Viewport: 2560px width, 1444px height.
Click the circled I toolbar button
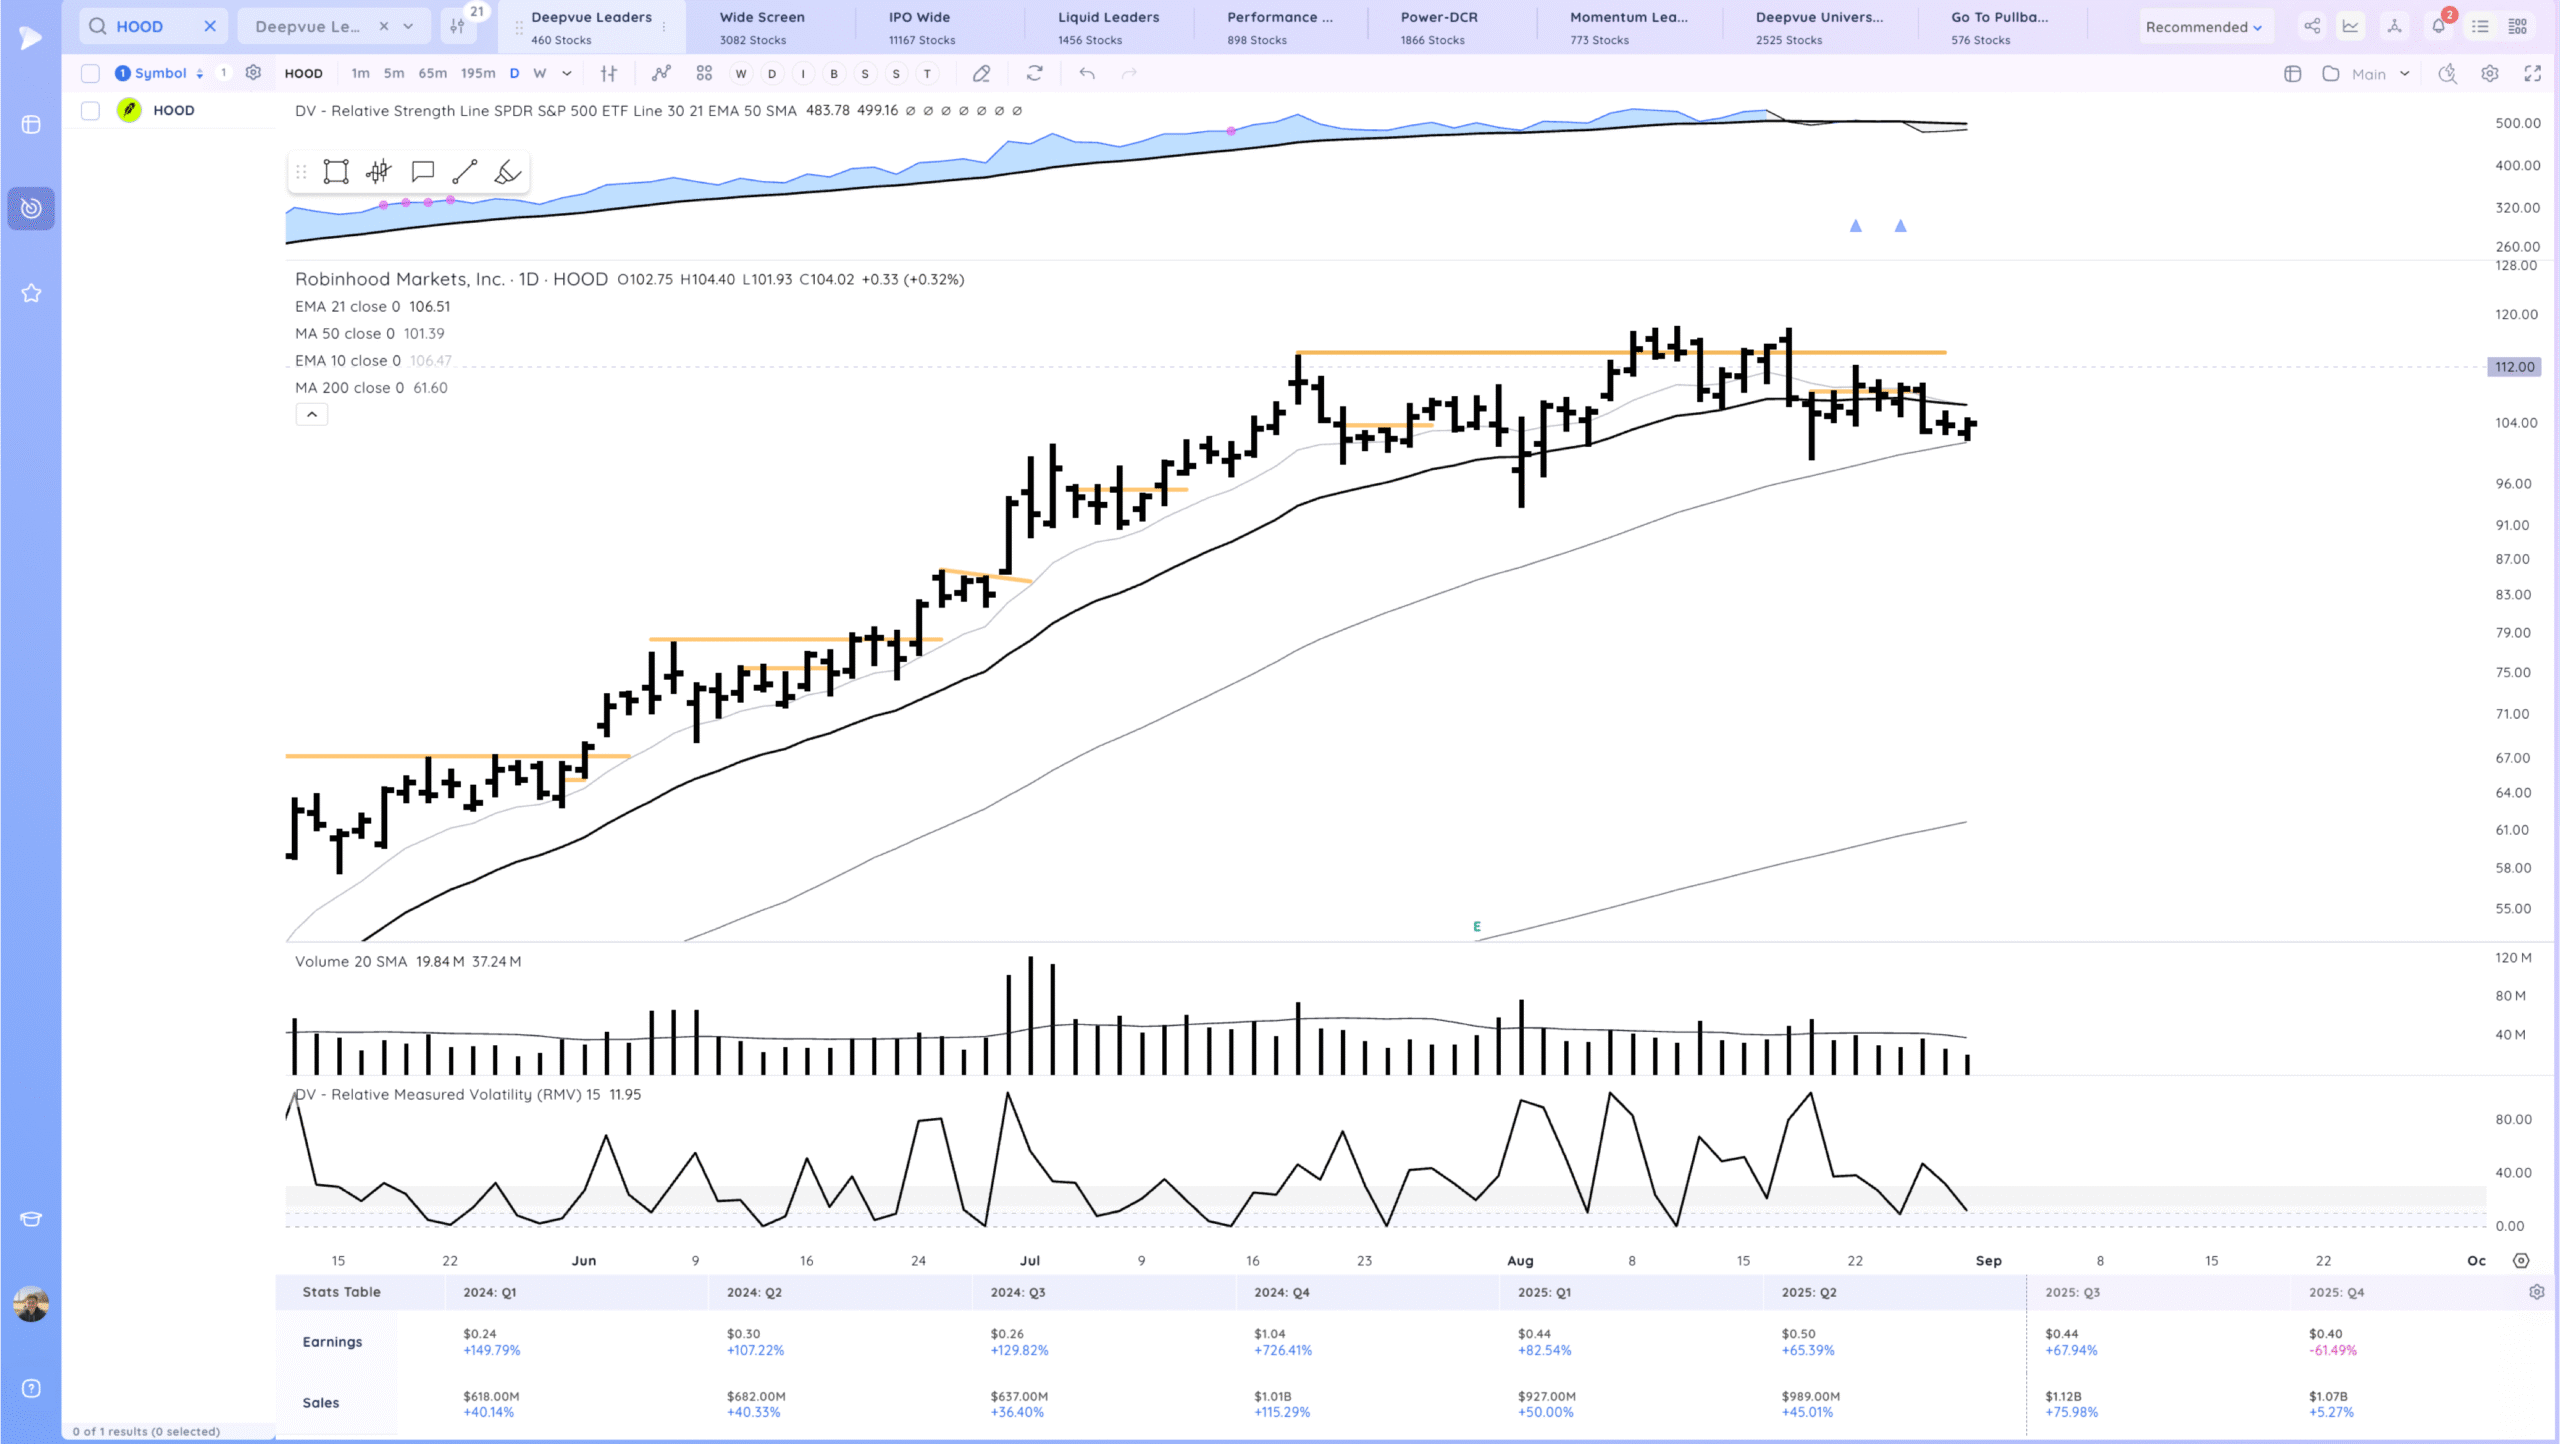(x=803, y=73)
